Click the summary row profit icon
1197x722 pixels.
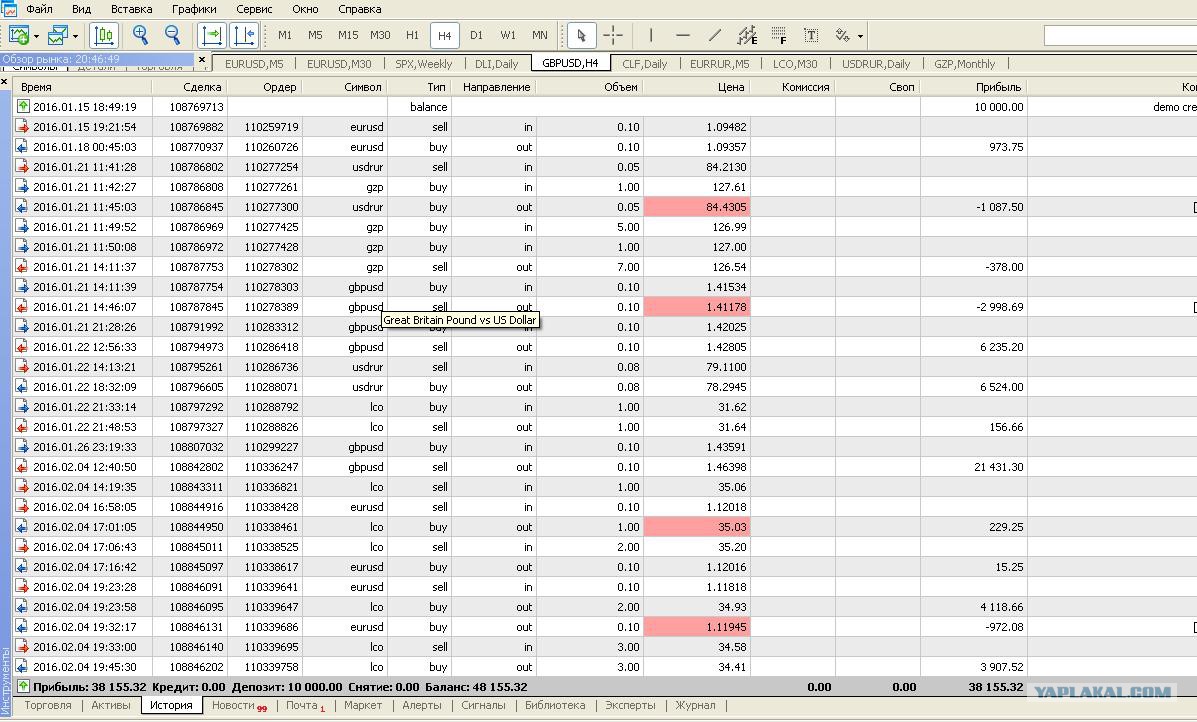coord(22,686)
